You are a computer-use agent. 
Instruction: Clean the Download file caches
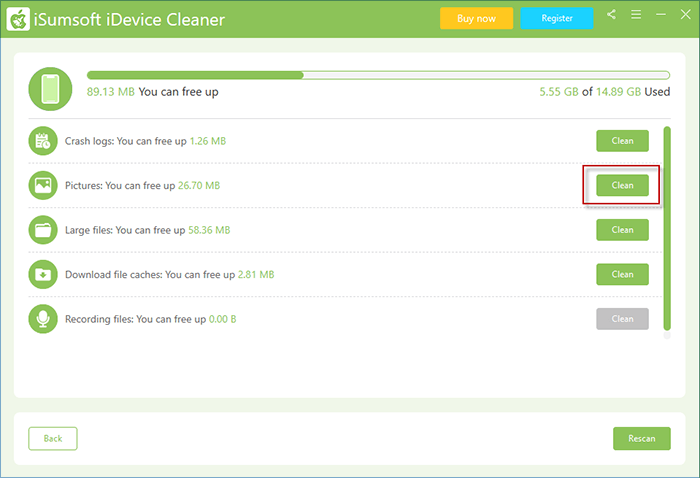coord(622,274)
